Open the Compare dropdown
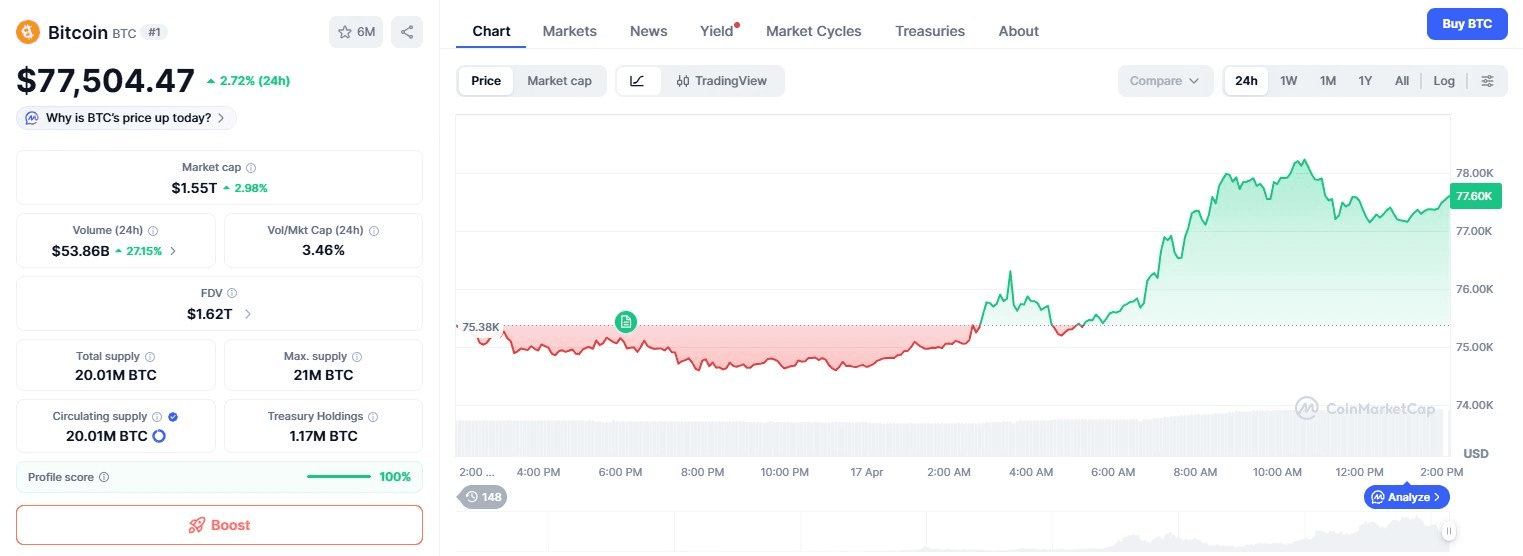1523x556 pixels. click(1165, 81)
